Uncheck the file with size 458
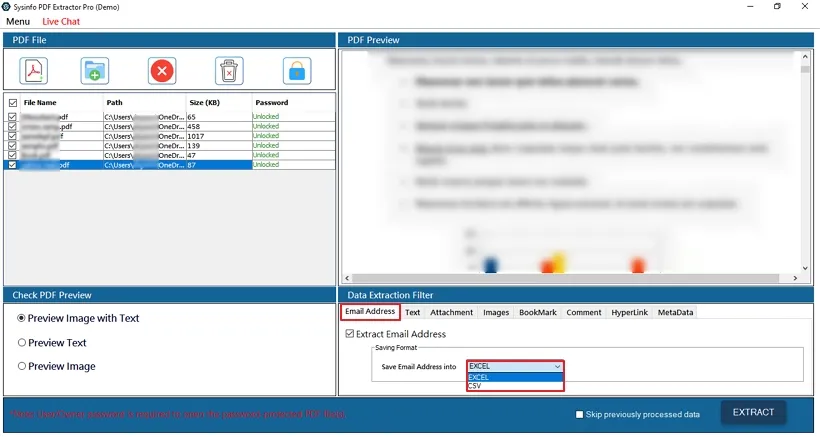The width and height of the screenshot is (820, 437). (12, 126)
